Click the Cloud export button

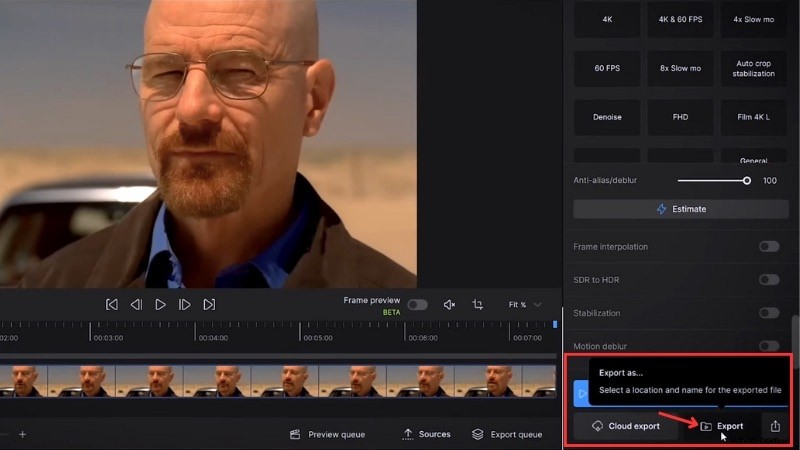pyautogui.click(x=626, y=426)
